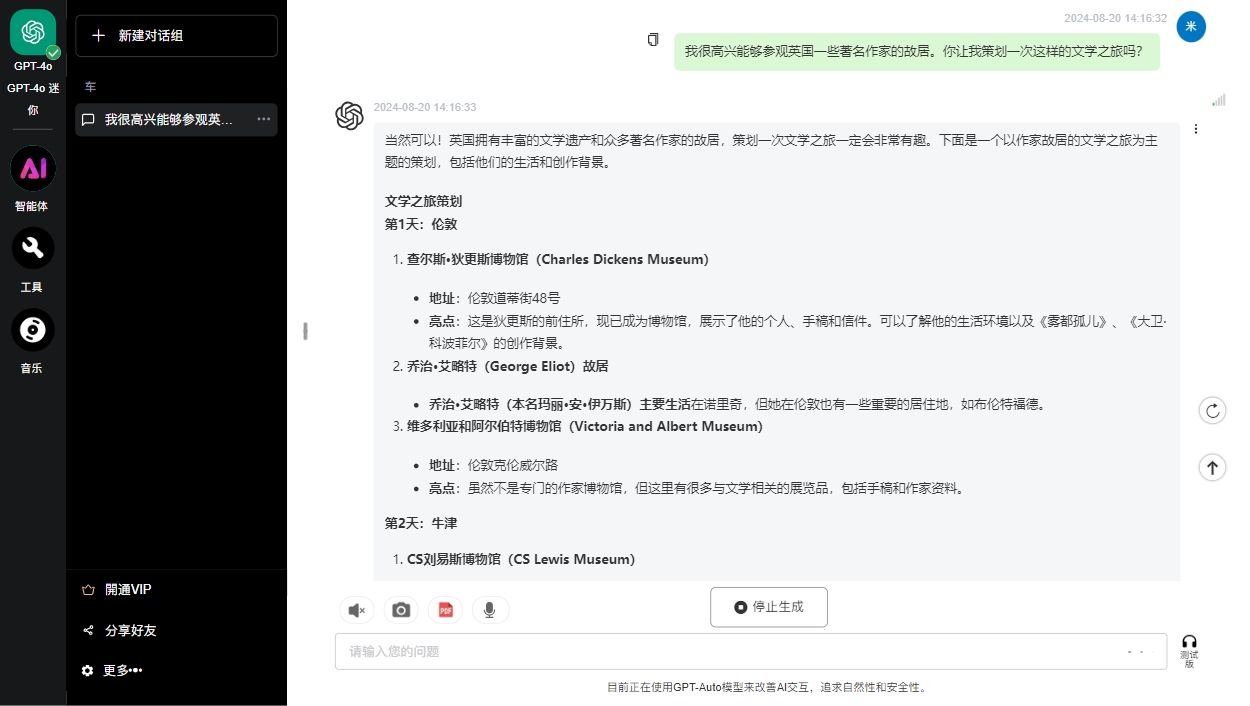Click the timestamp 2024-08-20 14:16:33
Image resolution: width=1250 pixels, height=706 pixels.
(425, 107)
